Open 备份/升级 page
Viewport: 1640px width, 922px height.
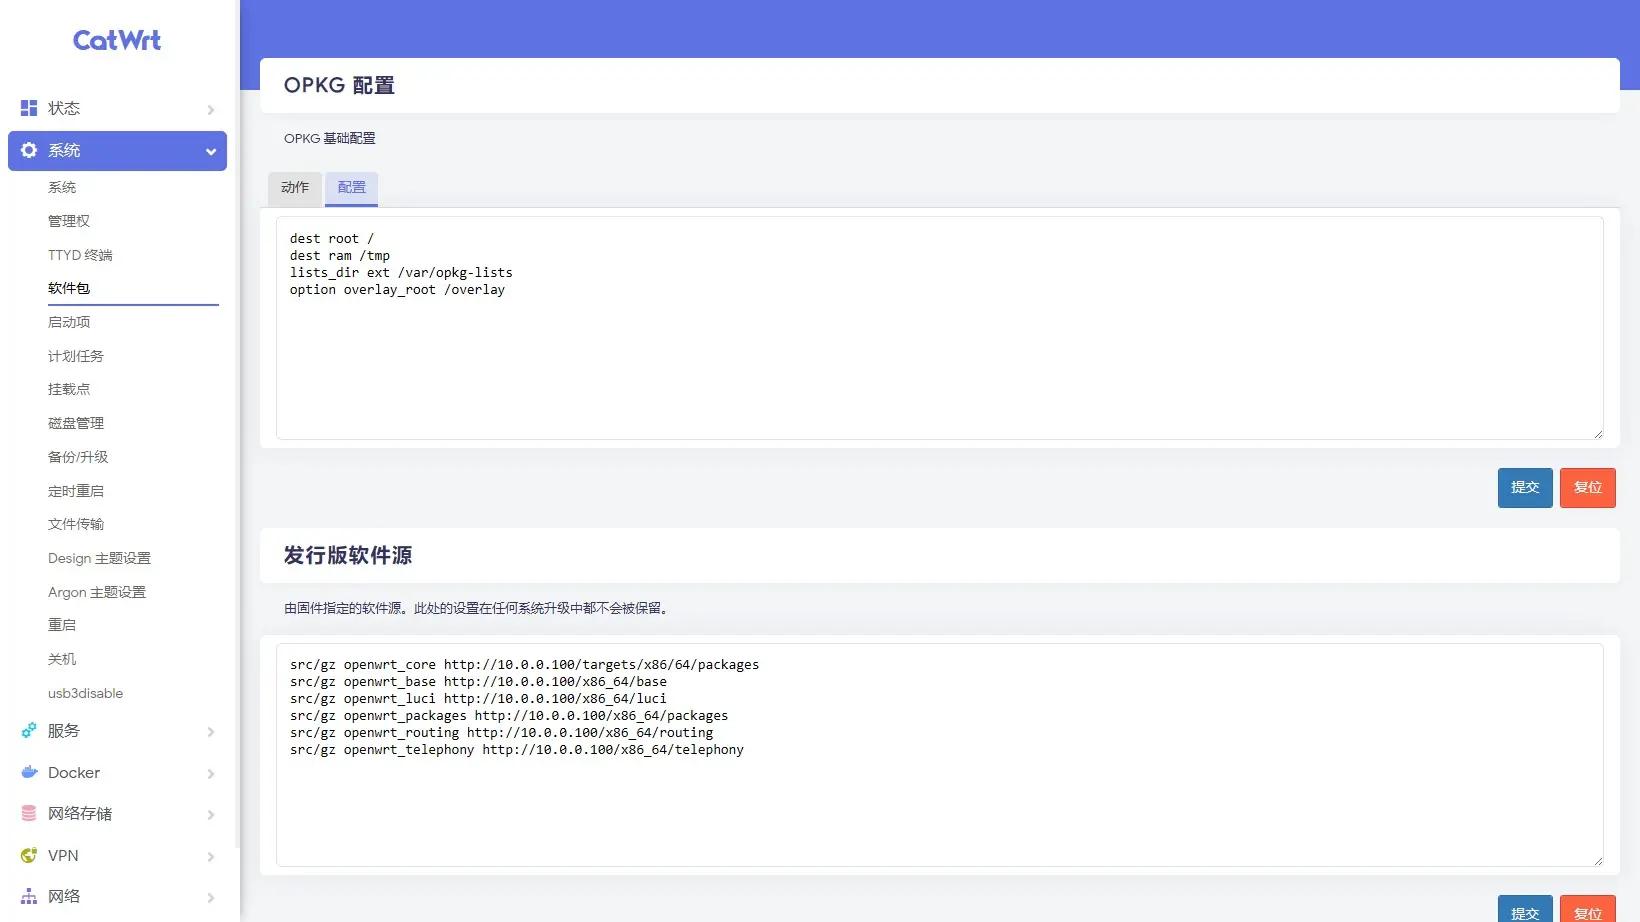tap(78, 457)
